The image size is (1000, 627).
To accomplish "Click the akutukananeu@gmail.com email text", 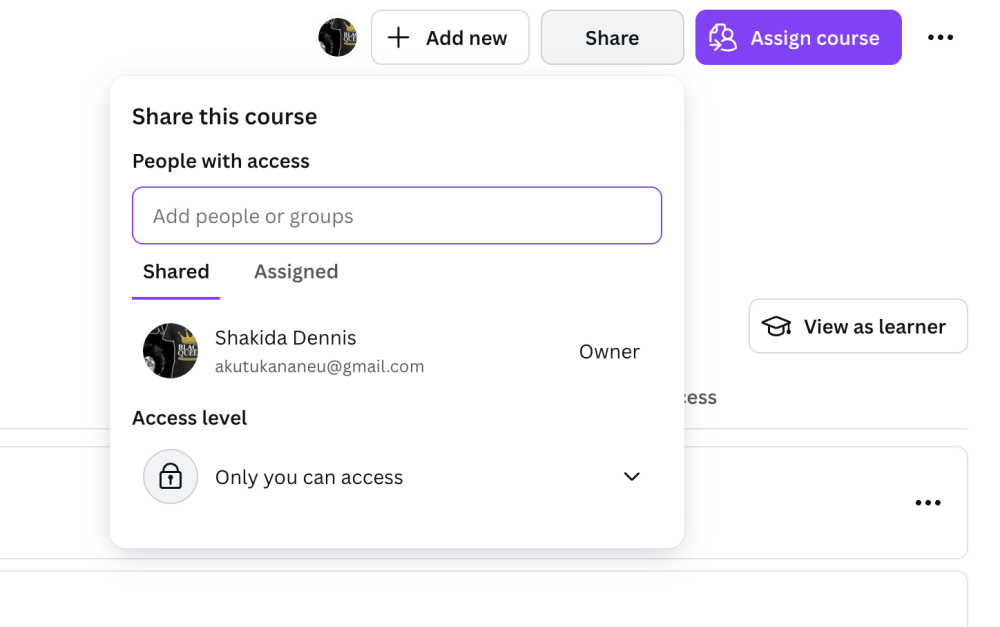I will [319, 367].
